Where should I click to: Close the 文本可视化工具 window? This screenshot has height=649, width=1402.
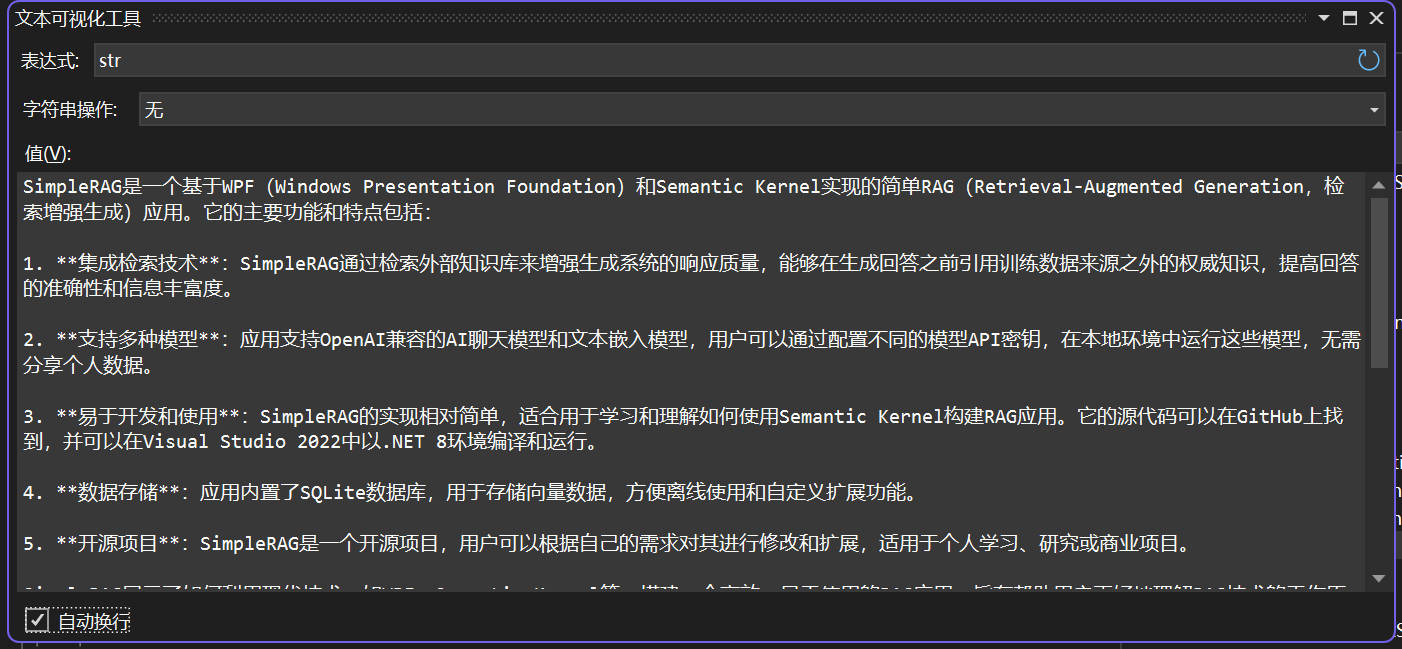pos(1376,18)
